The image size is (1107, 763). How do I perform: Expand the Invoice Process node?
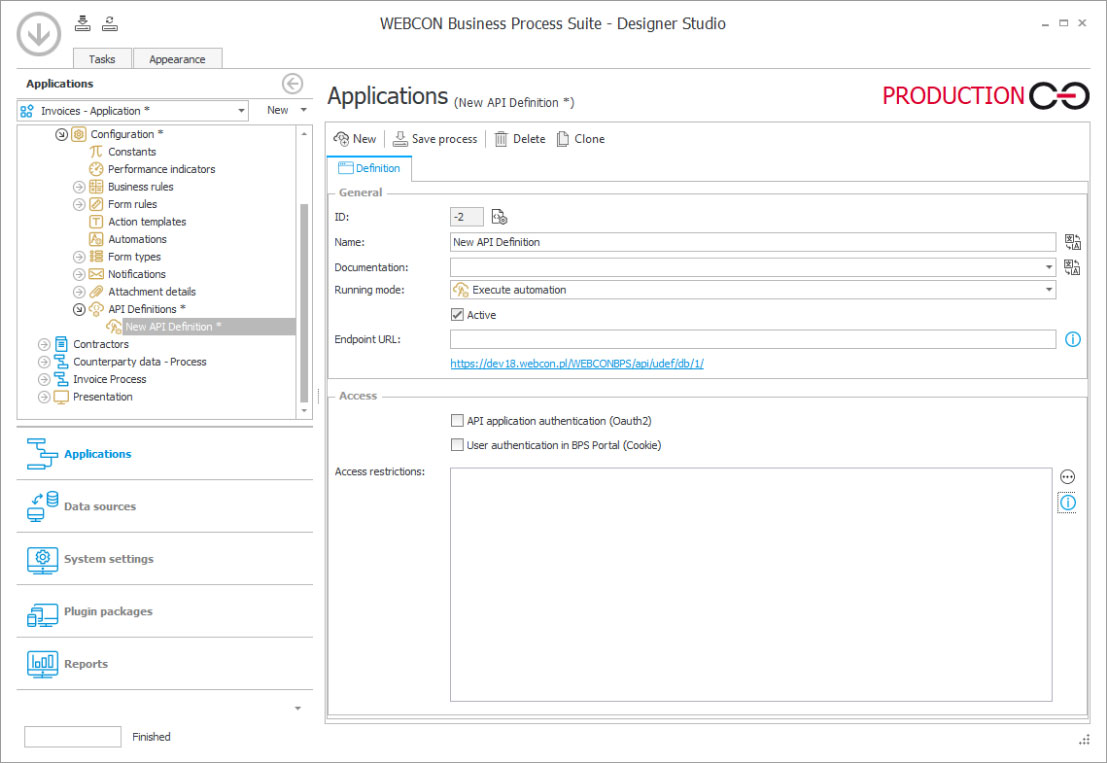coord(44,379)
